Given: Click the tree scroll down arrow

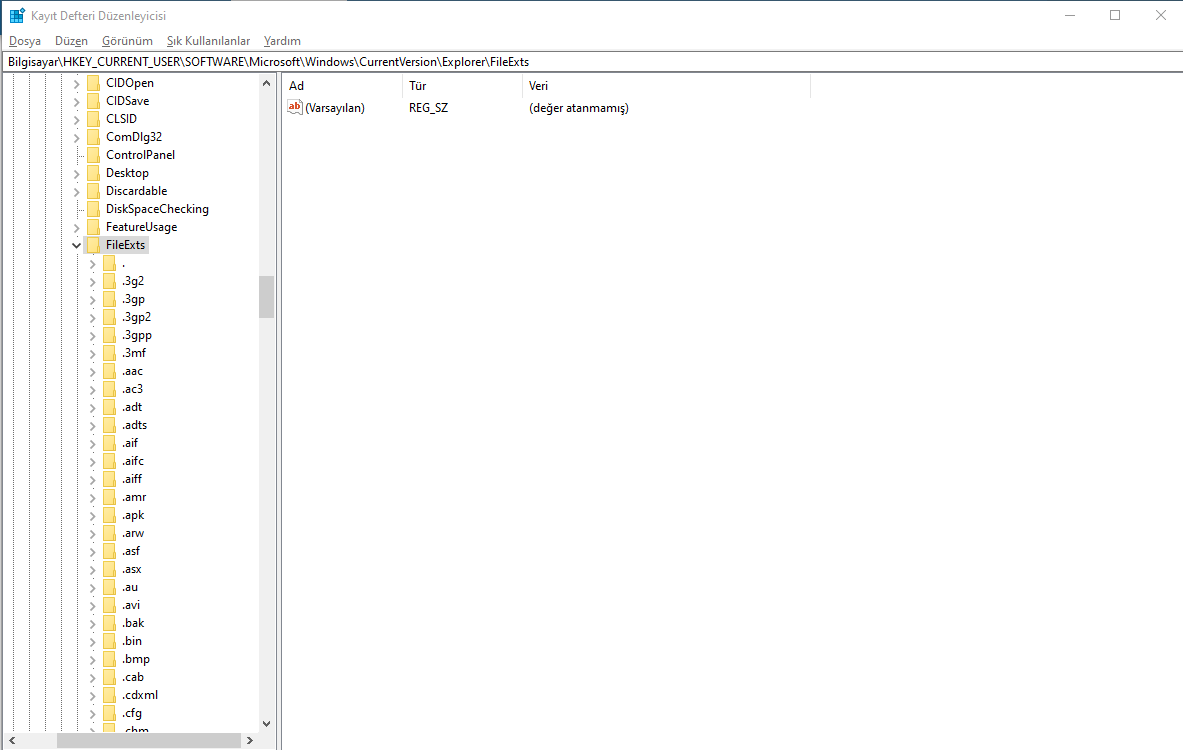Looking at the screenshot, I should click(x=266, y=724).
